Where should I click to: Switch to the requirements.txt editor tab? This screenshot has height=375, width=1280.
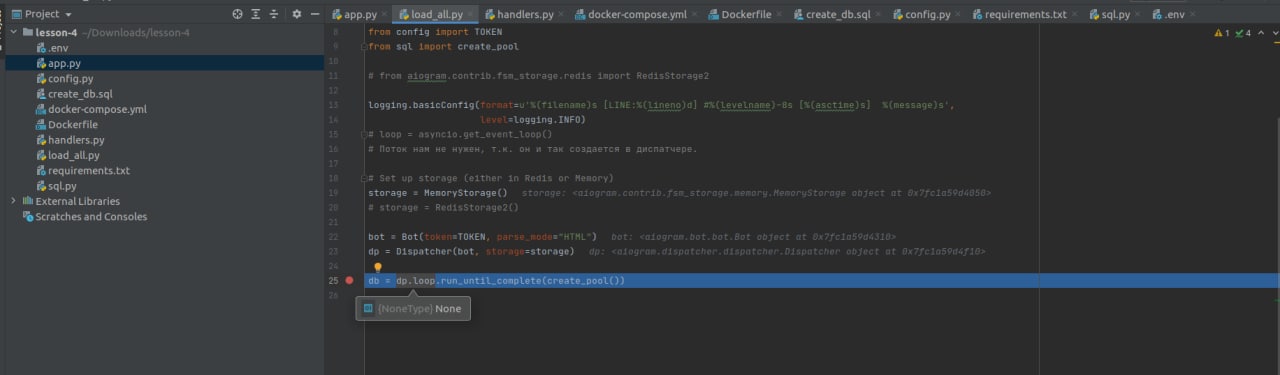(1024, 14)
